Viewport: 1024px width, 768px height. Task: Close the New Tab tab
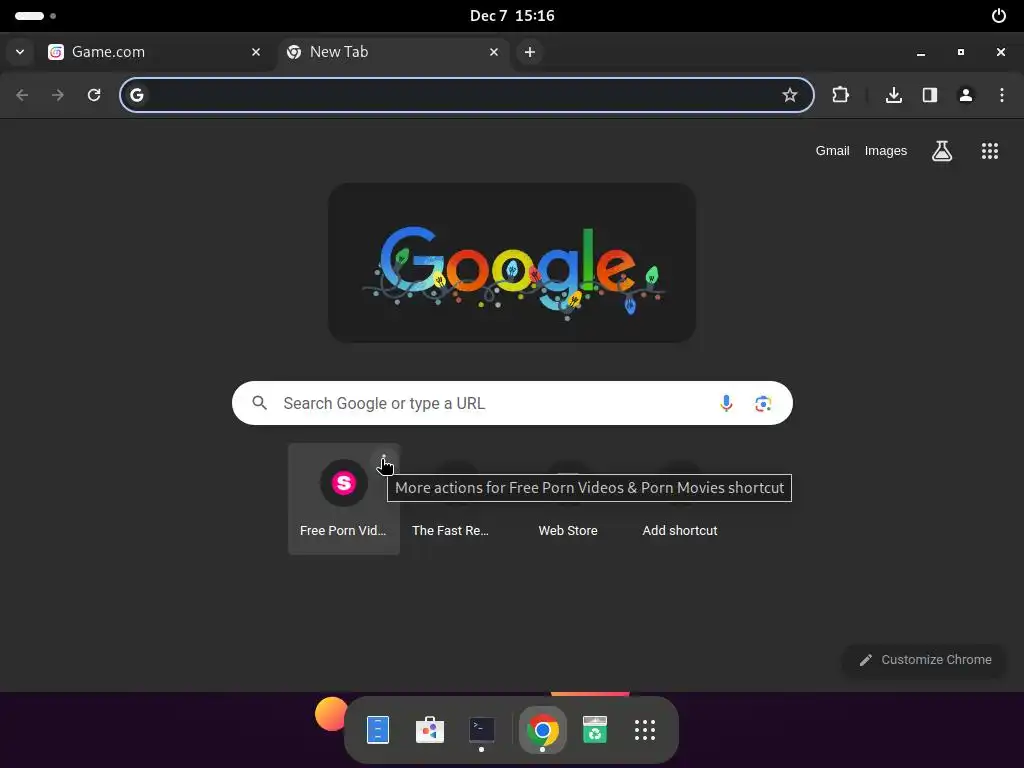(x=494, y=52)
